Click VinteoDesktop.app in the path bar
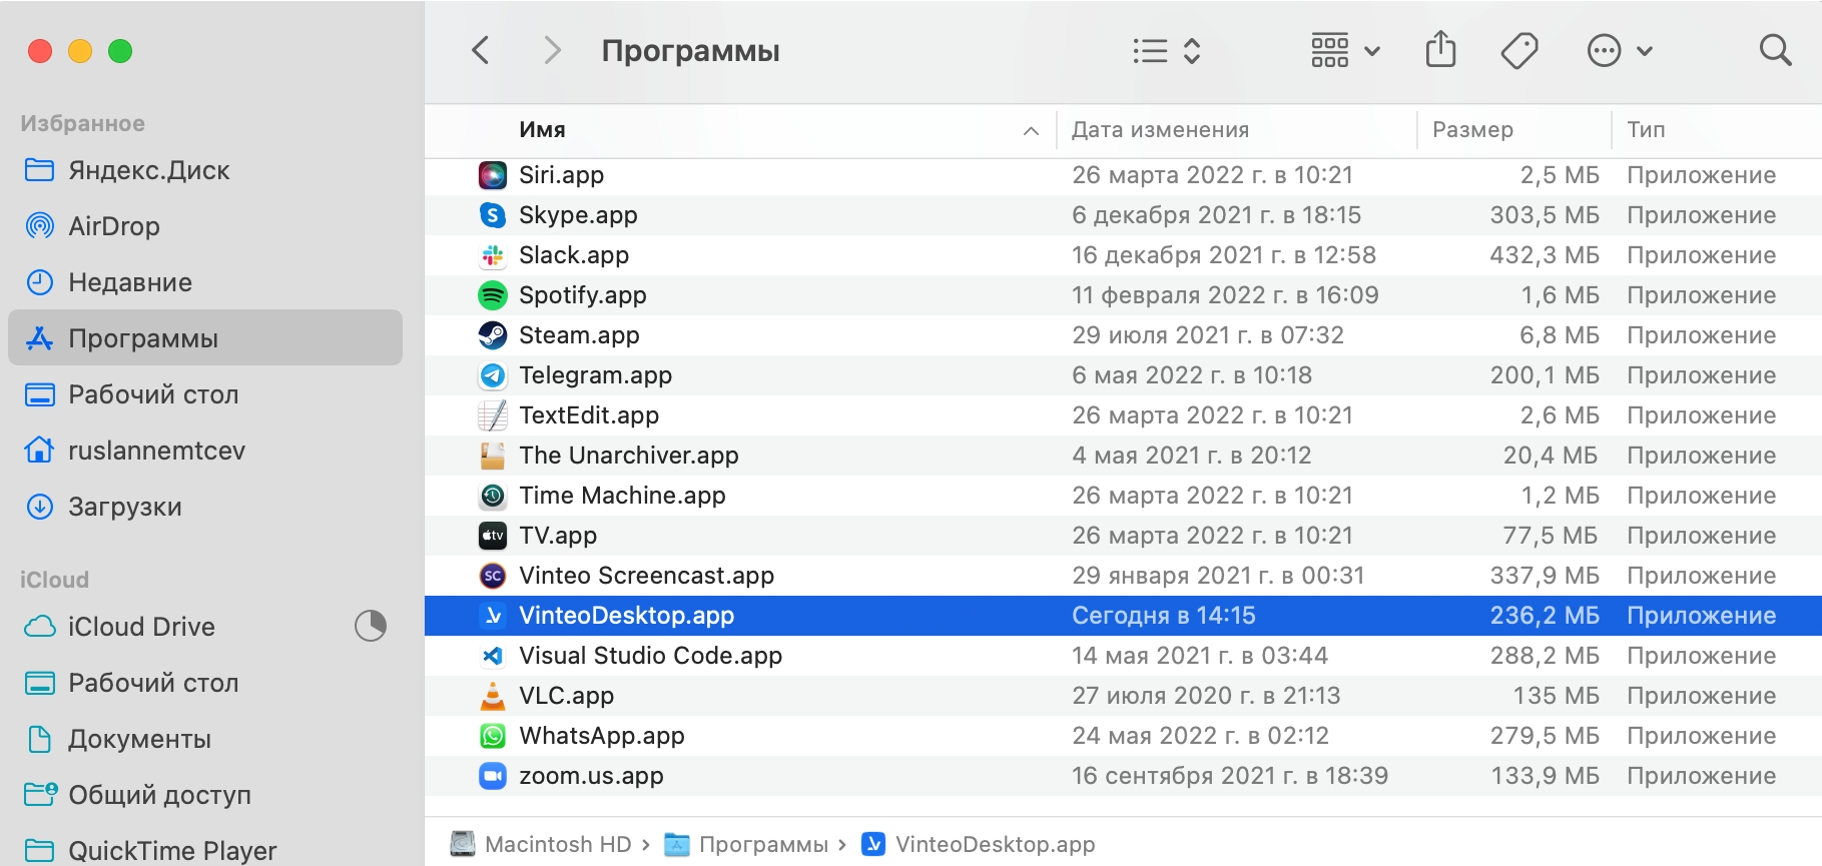The image size is (1822, 866). 978,844
